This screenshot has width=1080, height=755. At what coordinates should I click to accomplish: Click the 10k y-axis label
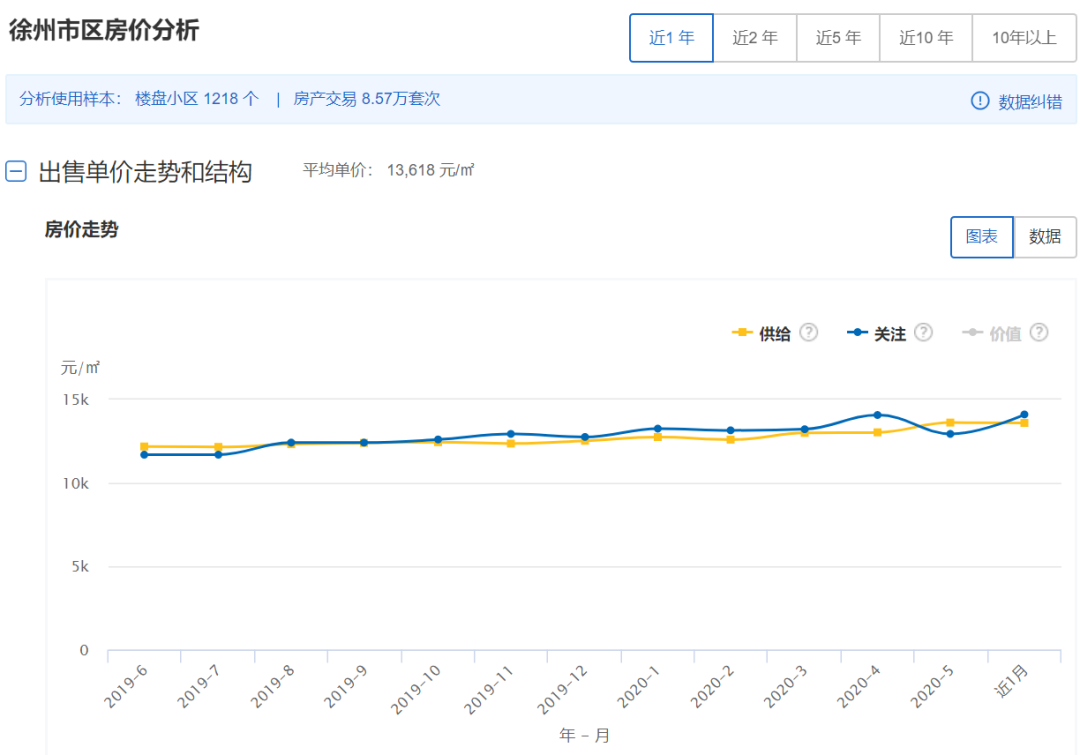76,484
